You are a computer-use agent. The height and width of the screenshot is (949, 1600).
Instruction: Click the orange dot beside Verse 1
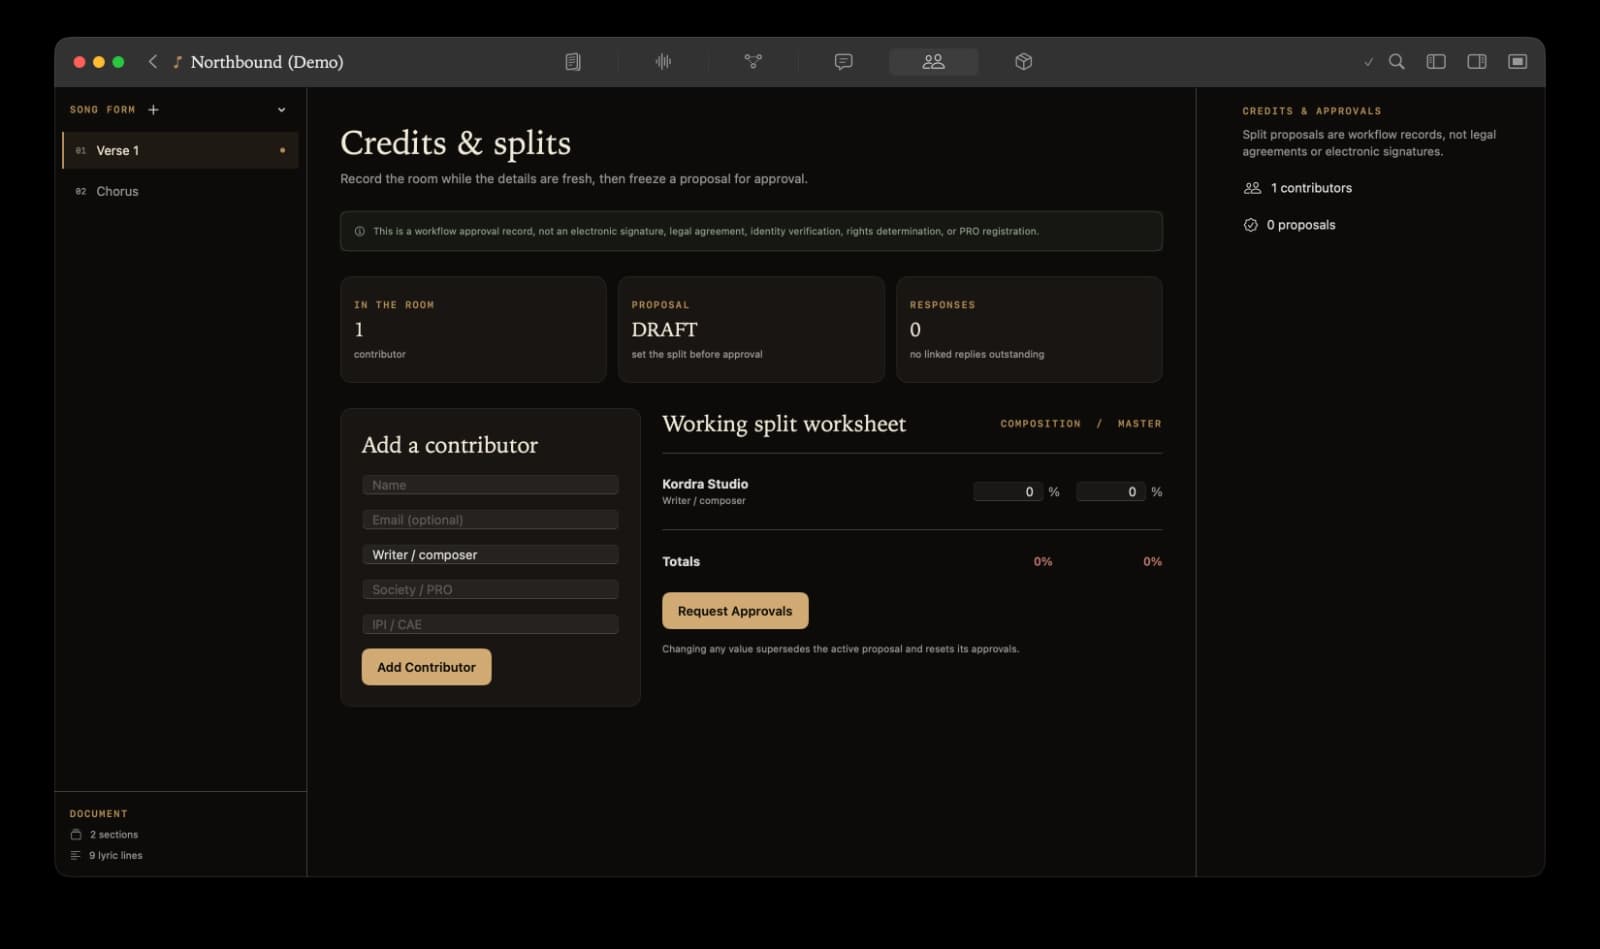point(283,151)
